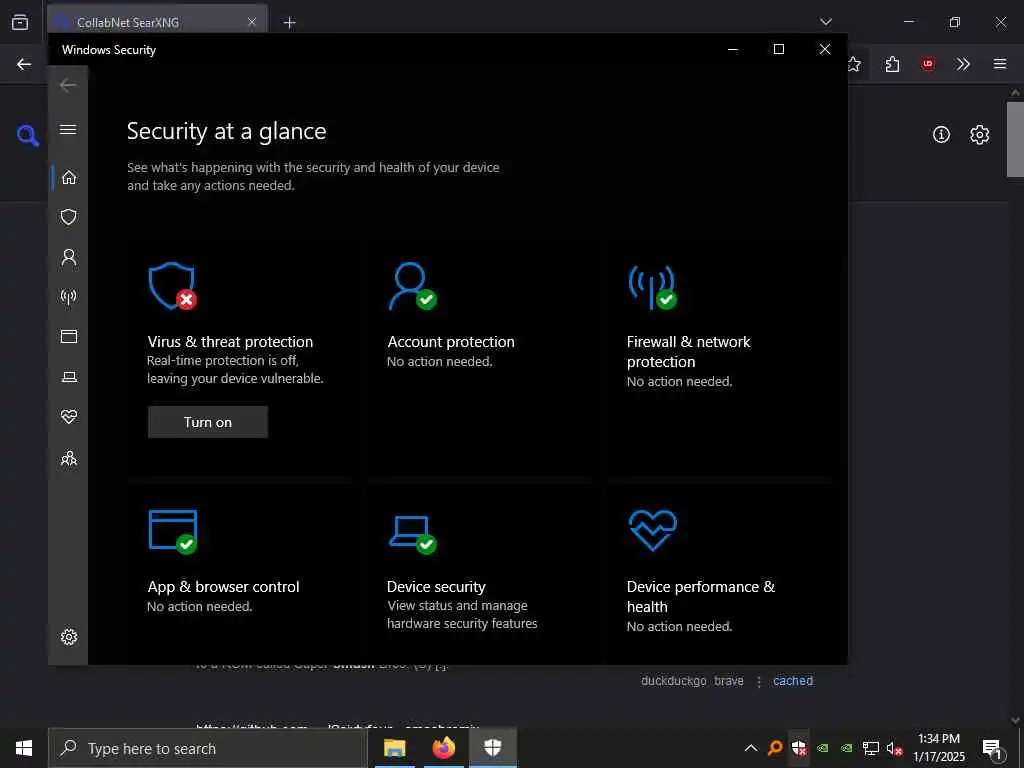Open Firefox application hamburger menu
The width and height of the screenshot is (1024, 768).
point(1000,64)
